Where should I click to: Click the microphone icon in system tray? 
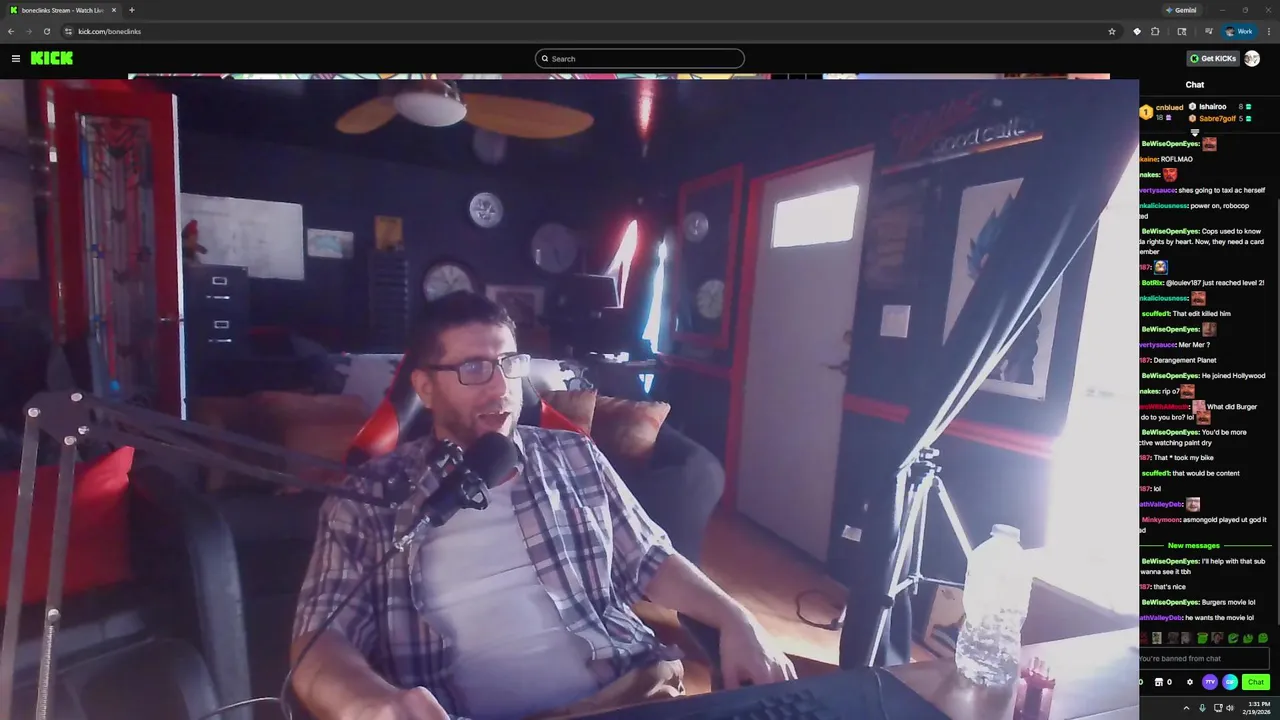pyautogui.click(x=1202, y=708)
